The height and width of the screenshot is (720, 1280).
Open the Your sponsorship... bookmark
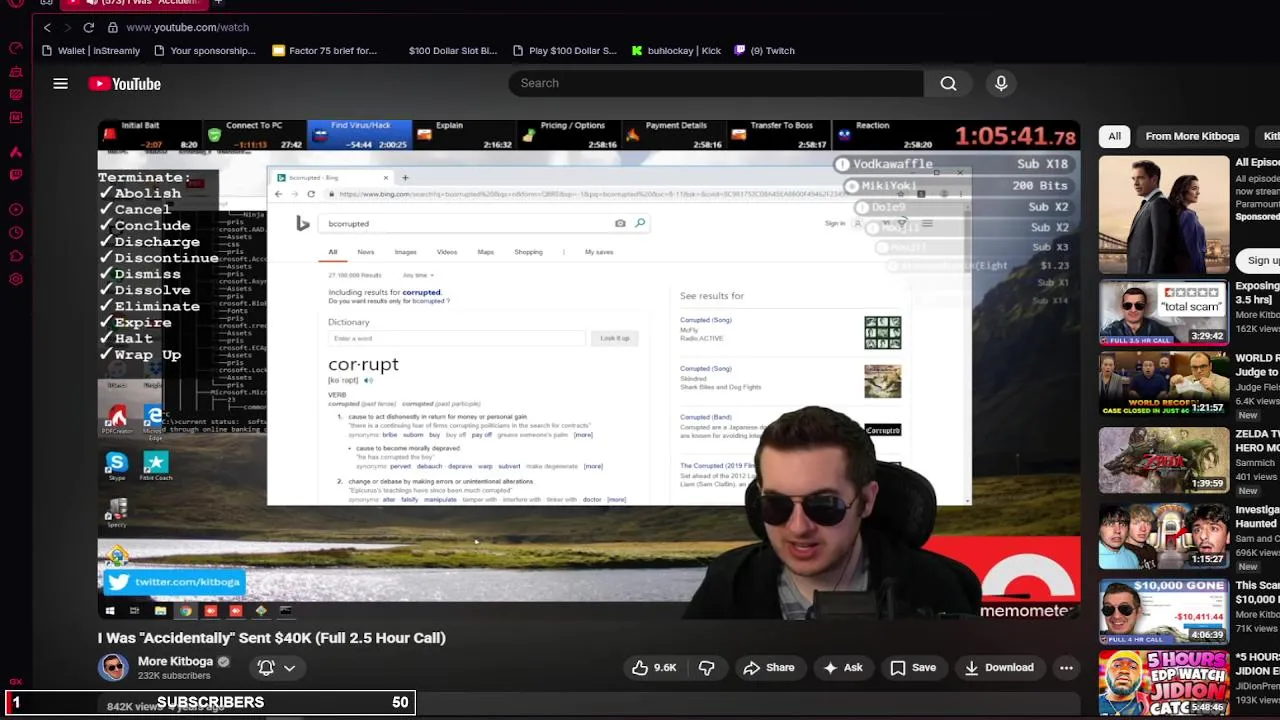click(x=204, y=50)
